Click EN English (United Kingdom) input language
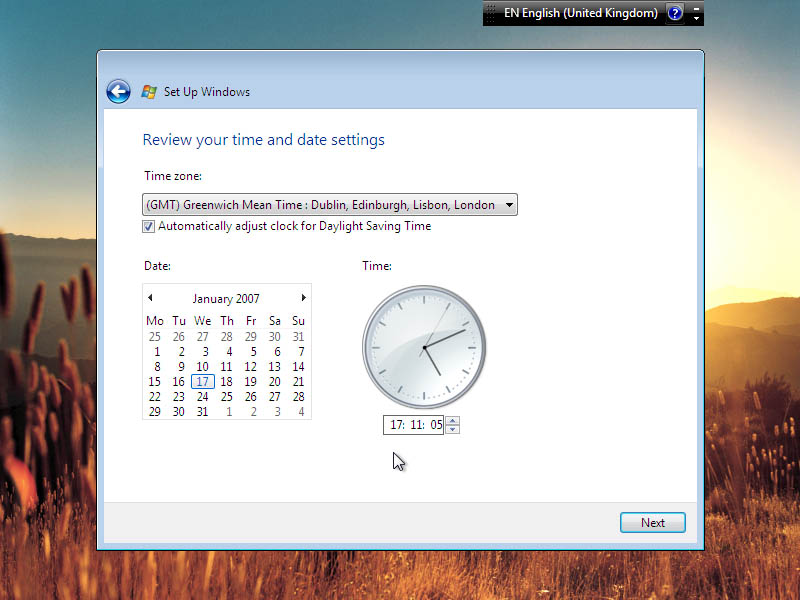The image size is (800, 600). click(x=580, y=13)
